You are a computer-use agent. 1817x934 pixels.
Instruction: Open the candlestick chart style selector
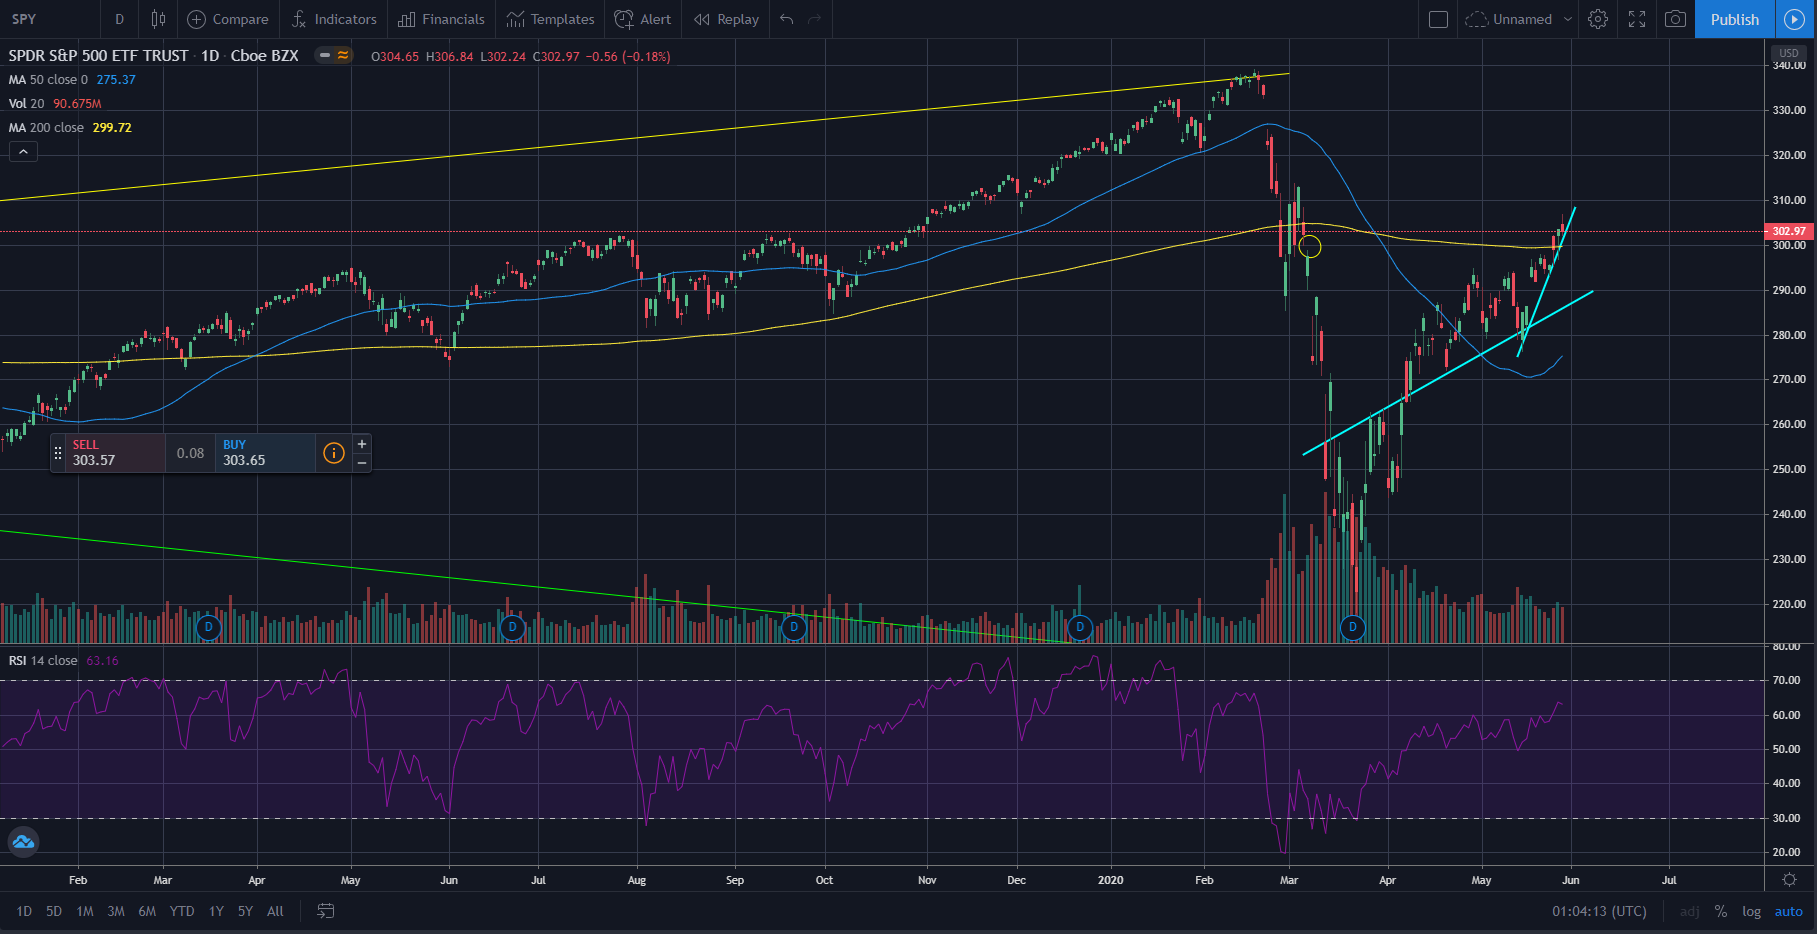[158, 19]
